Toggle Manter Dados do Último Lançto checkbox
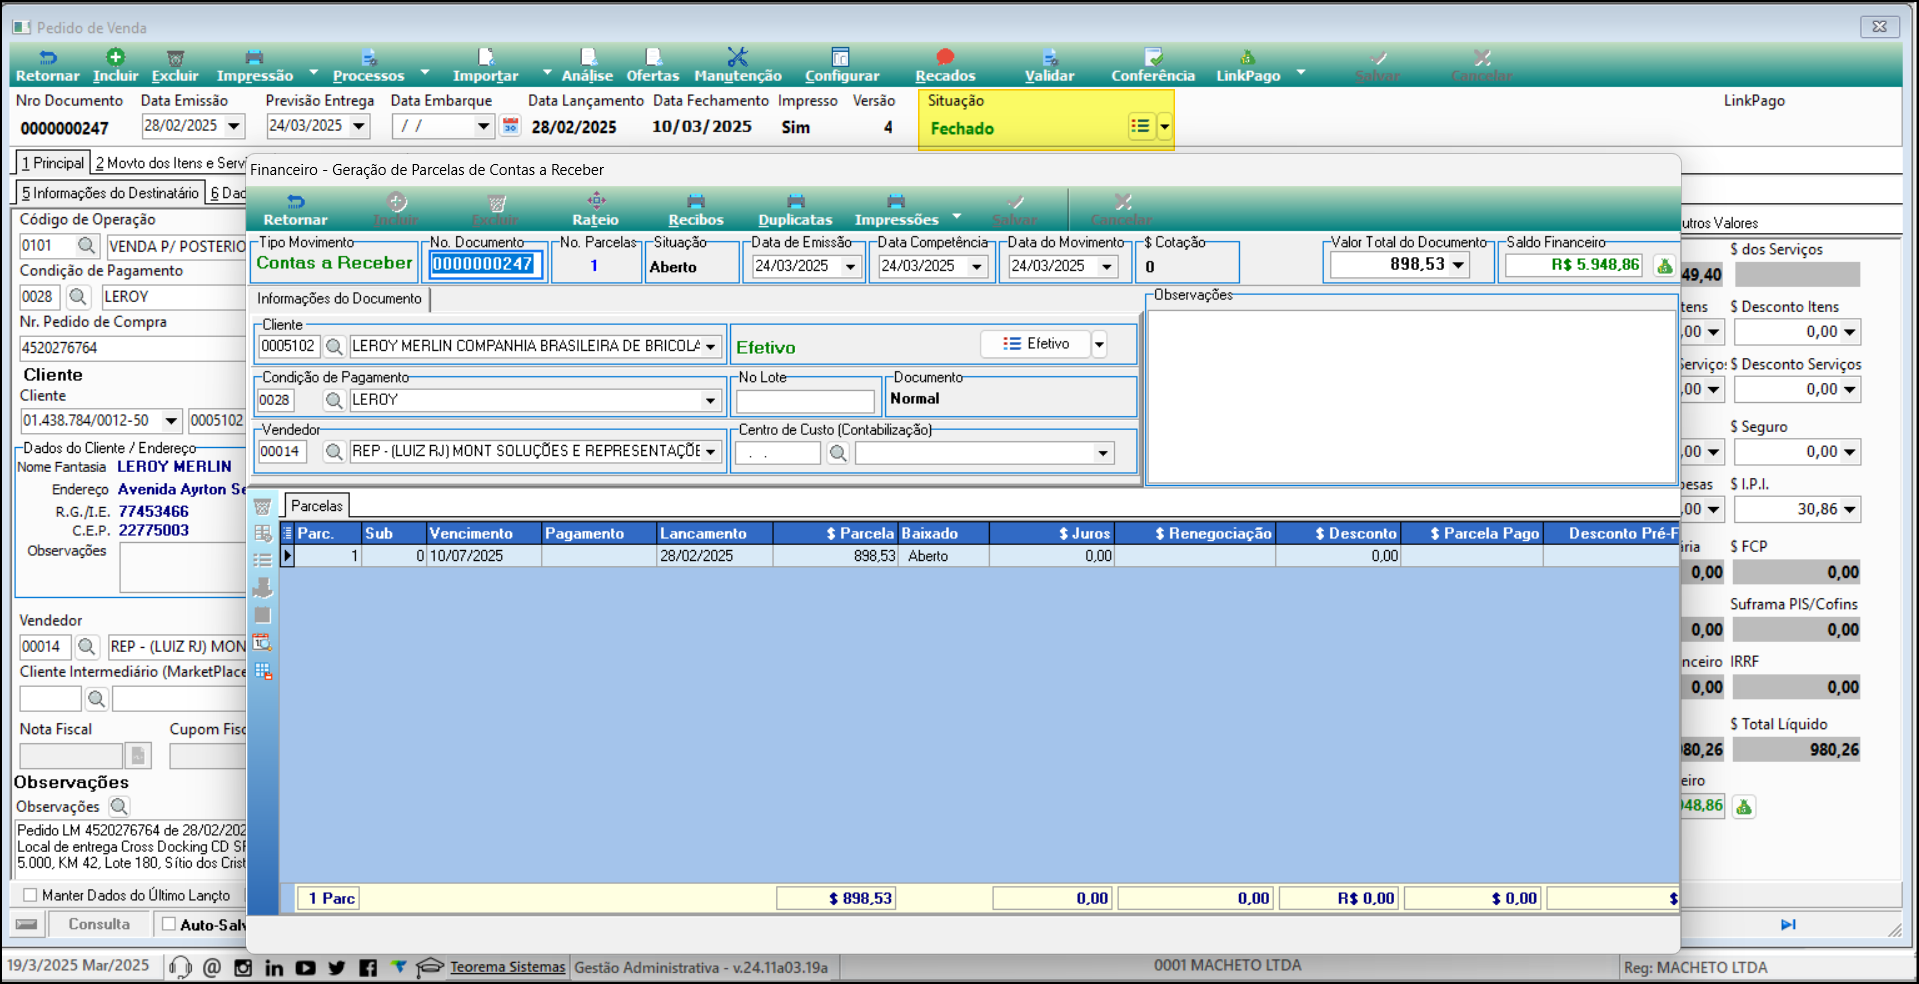The width and height of the screenshot is (1919, 984). (30, 895)
